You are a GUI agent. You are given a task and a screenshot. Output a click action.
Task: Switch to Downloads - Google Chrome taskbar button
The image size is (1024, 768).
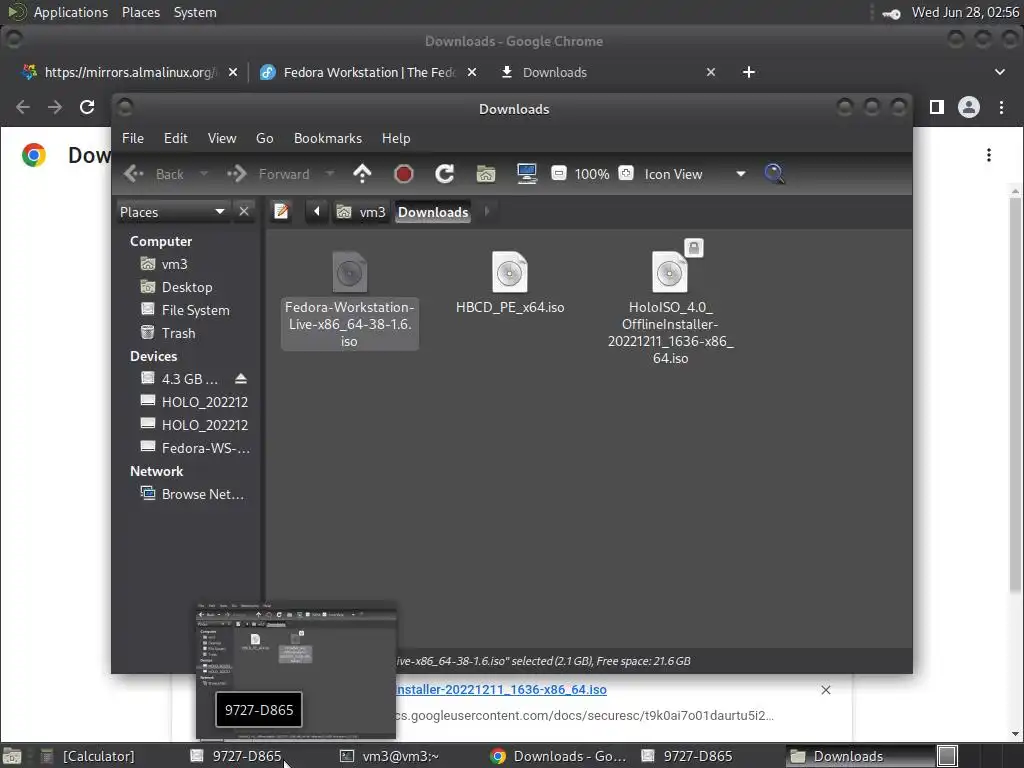tap(560, 756)
